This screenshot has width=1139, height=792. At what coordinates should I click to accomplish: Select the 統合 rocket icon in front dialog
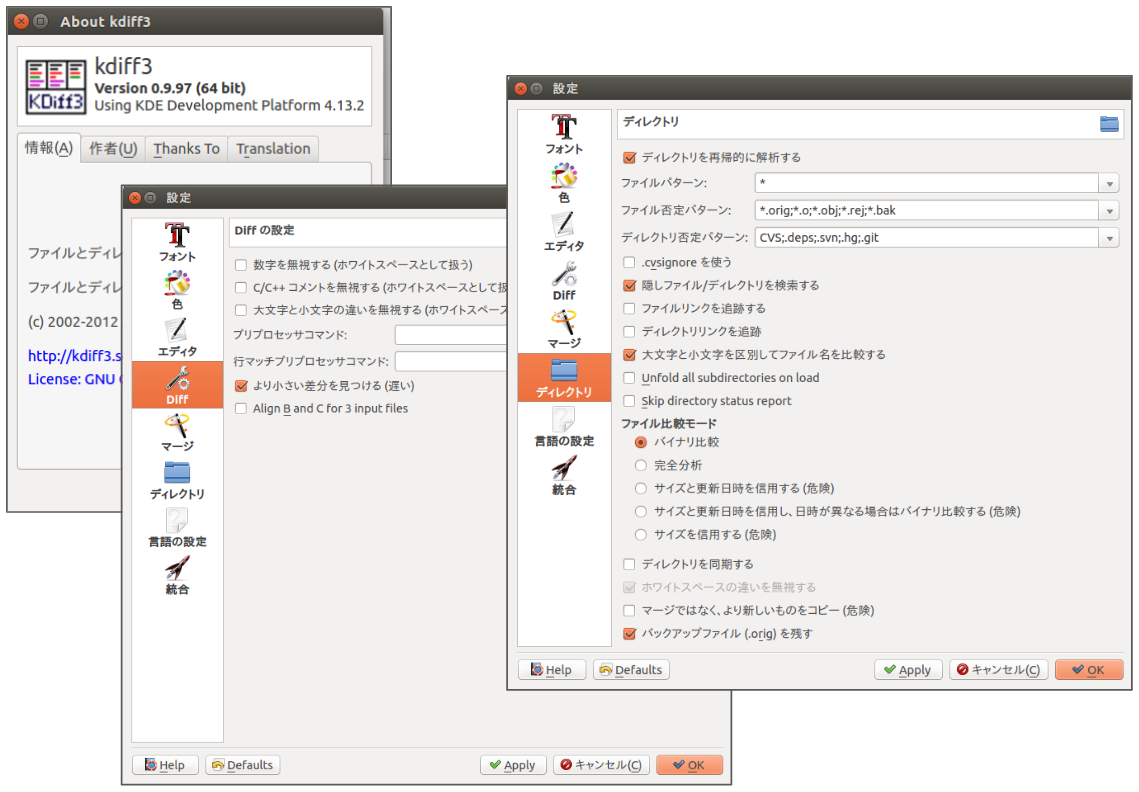click(x=564, y=473)
